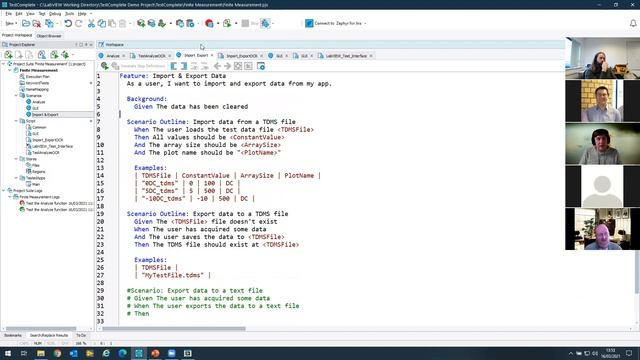The image size is (640, 360).
Task: Collapse the Finite Measurement Logs node
Action: pos(10,197)
